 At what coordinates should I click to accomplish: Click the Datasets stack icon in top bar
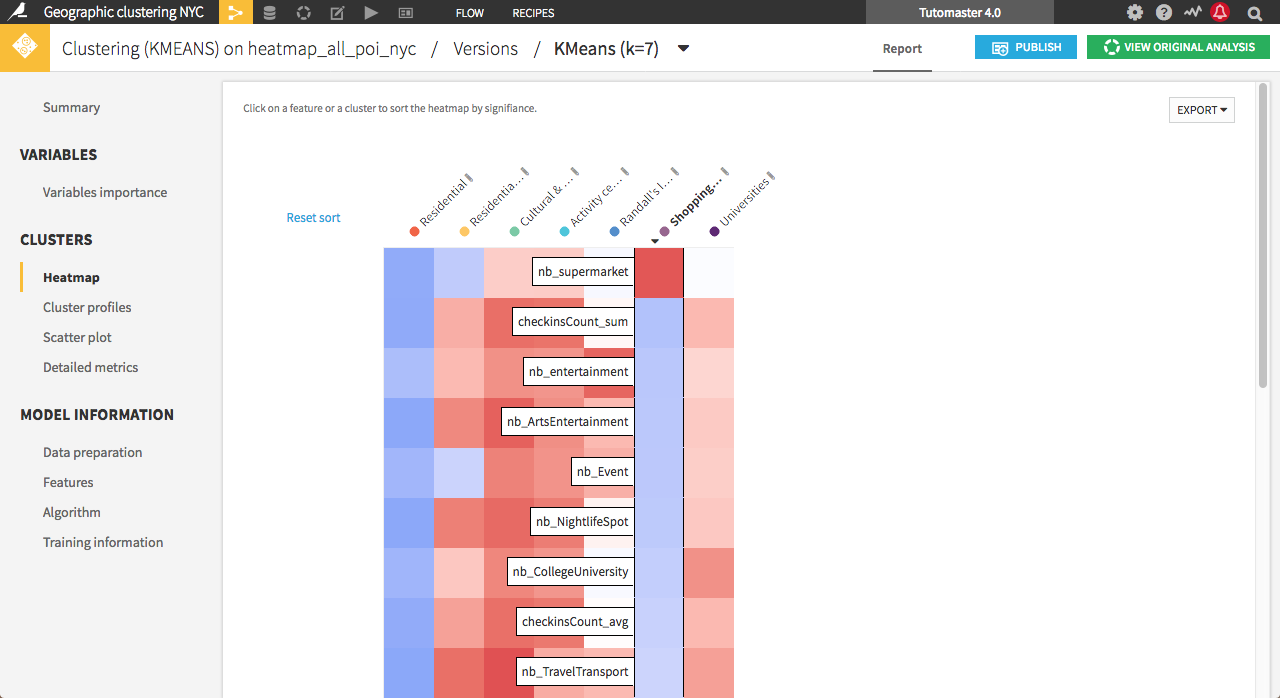[x=269, y=13]
